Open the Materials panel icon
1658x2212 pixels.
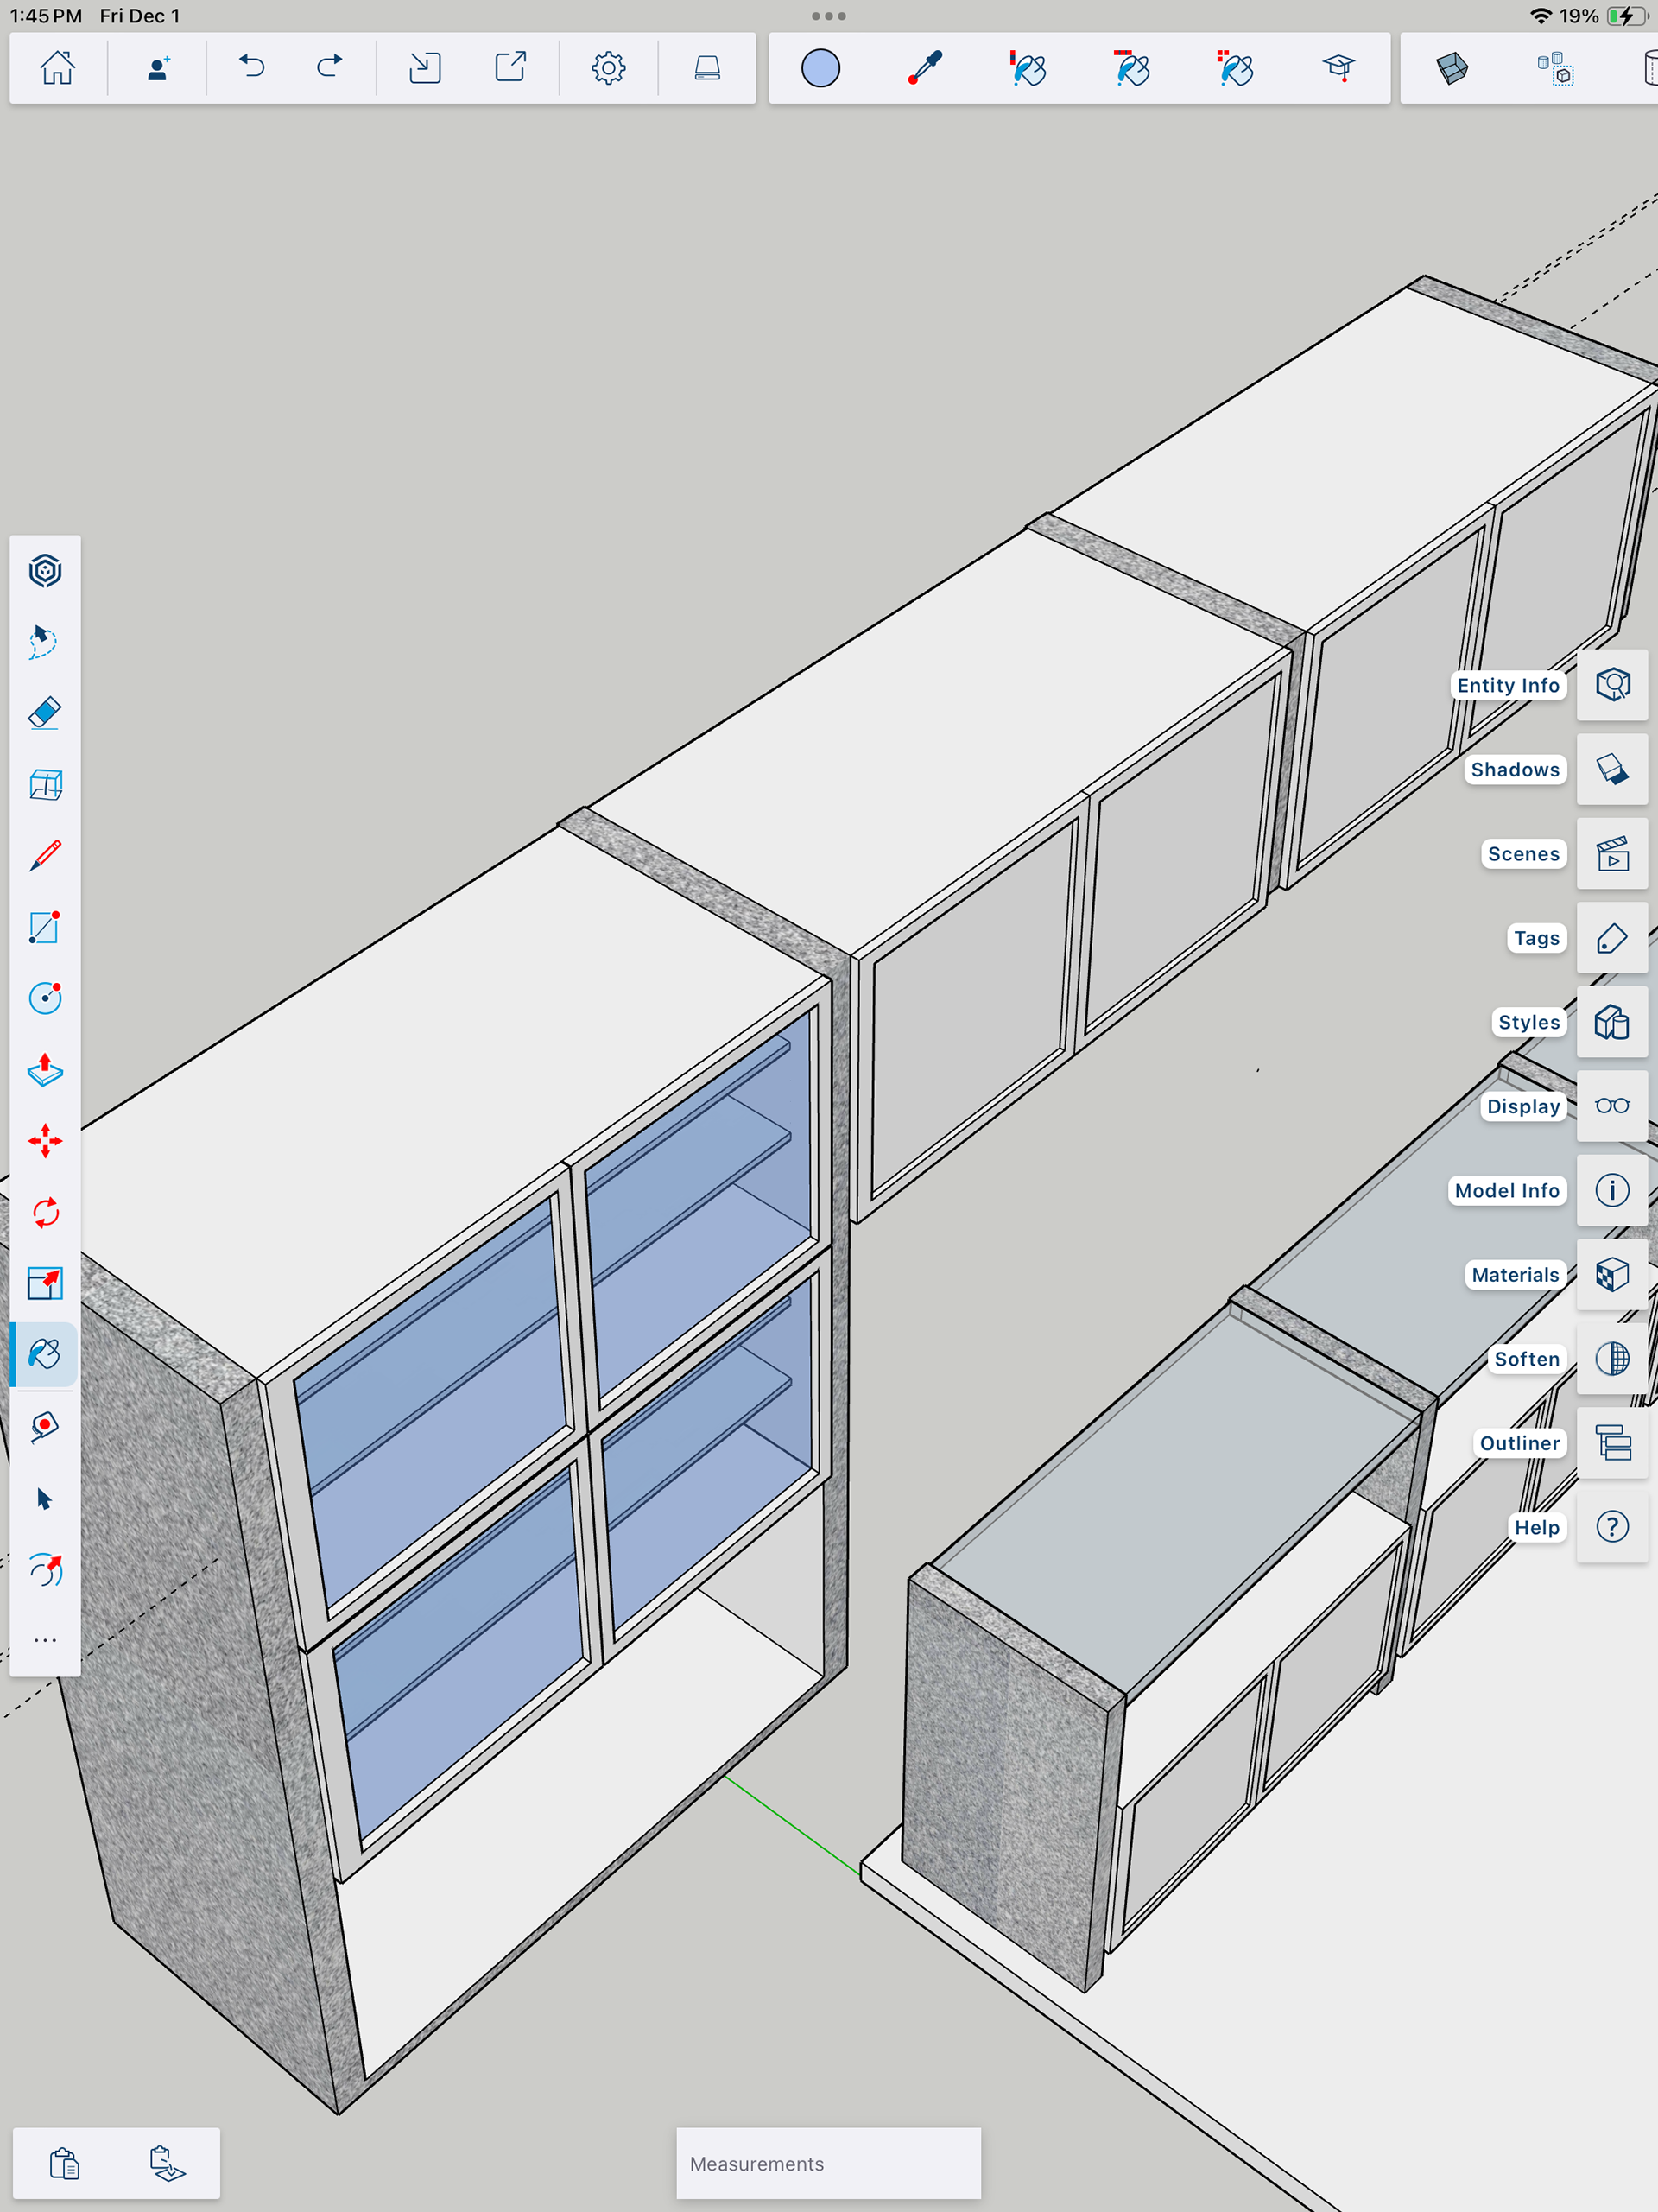(1611, 1274)
